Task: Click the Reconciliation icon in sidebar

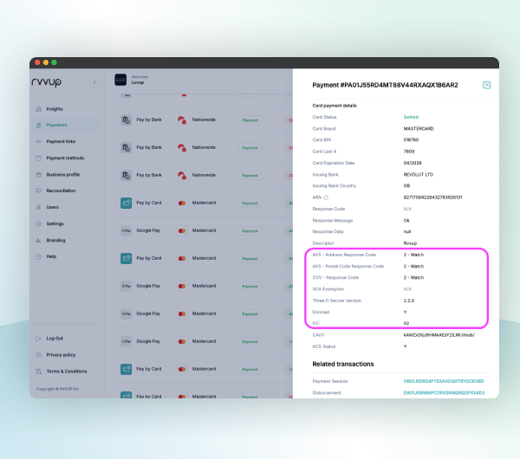Action: click(39, 191)
